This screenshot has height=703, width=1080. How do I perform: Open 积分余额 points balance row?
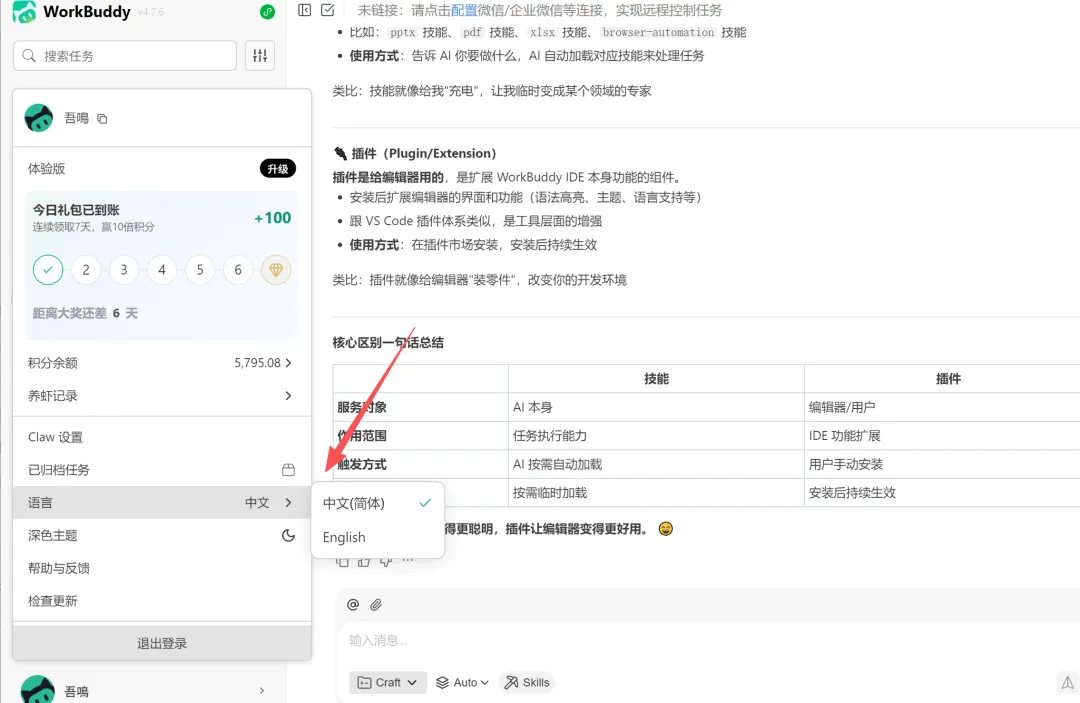click(162, 363)
